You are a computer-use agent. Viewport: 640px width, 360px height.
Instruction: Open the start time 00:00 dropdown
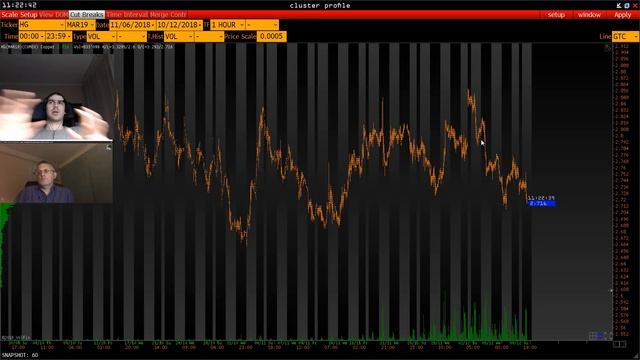31,36
